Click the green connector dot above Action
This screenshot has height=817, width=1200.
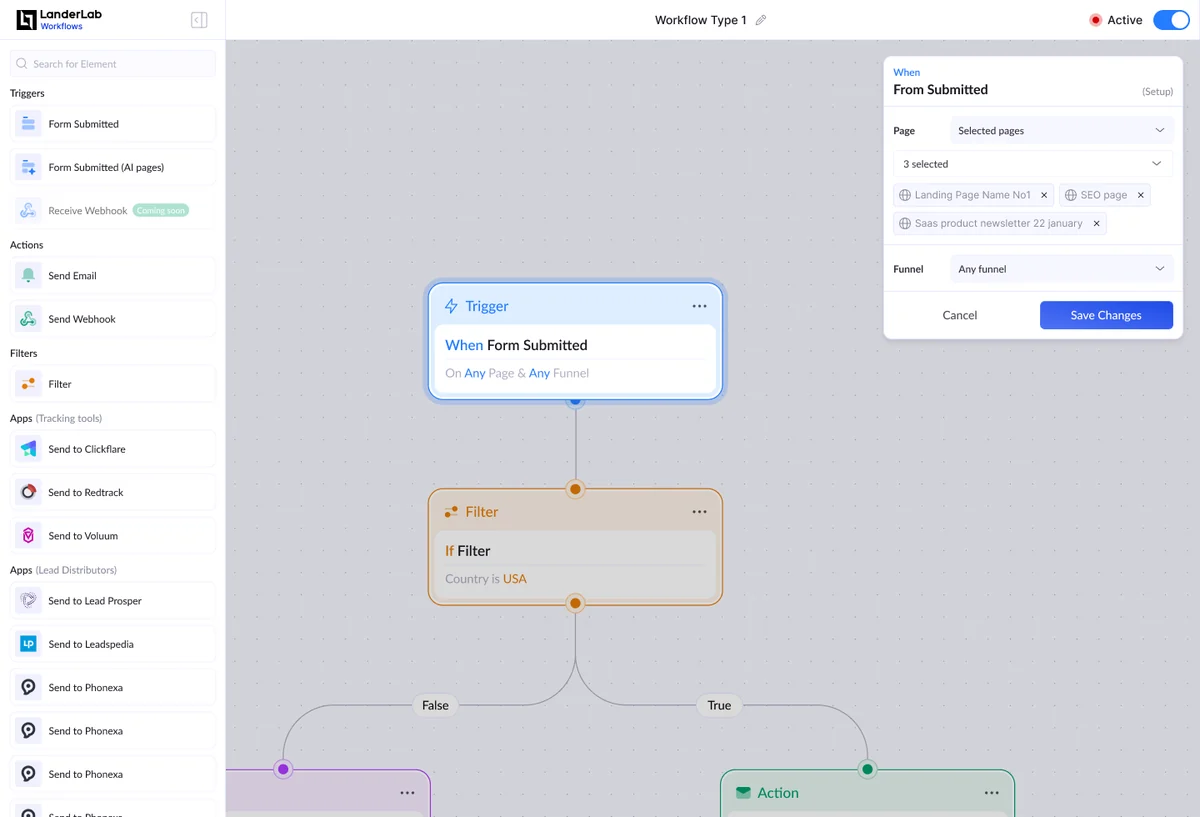[867, 769]
